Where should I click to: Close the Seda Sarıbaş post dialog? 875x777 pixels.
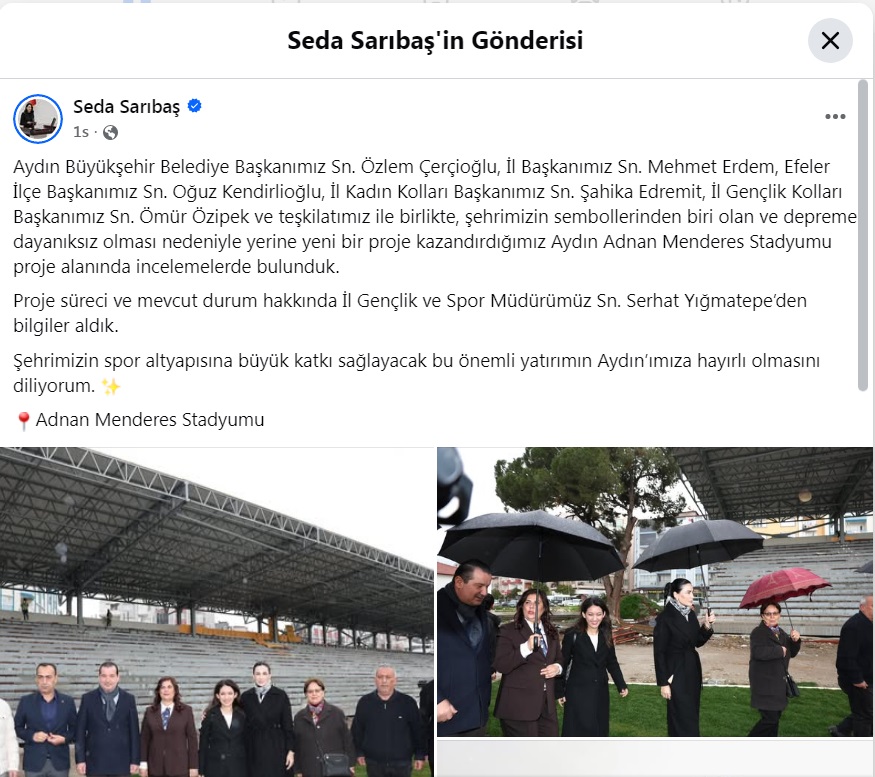pyautogui.click(x=830, y=40)
